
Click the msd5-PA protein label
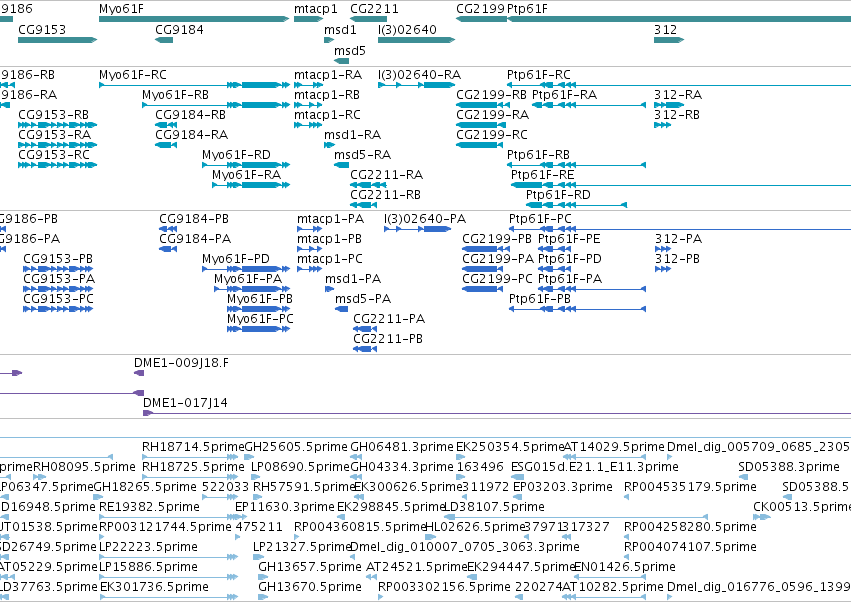pos(363,298)
